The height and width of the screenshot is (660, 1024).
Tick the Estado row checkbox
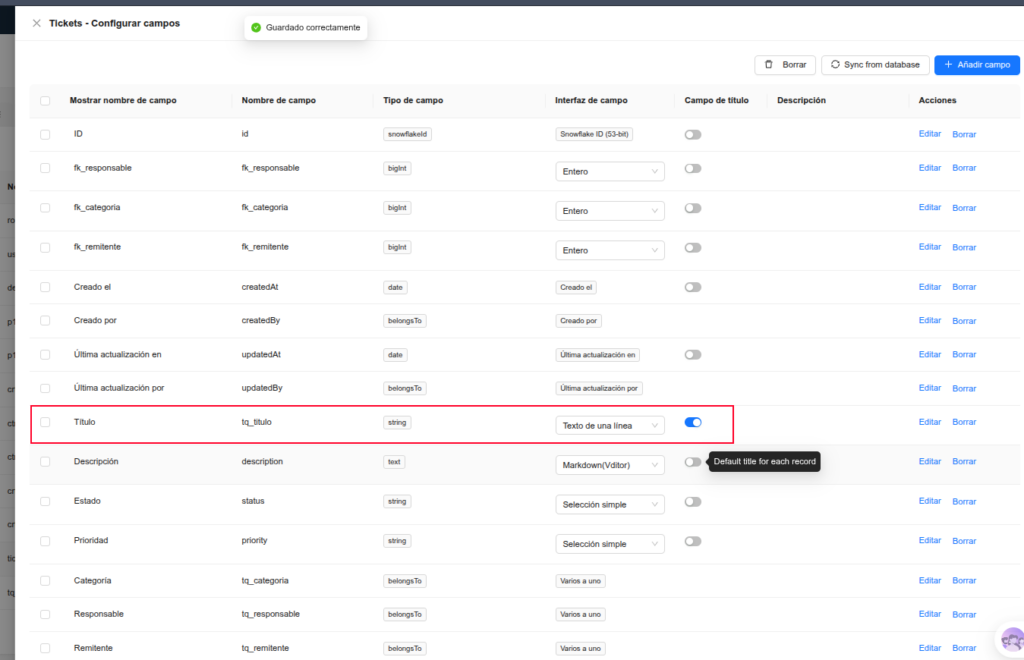(45, 501)
